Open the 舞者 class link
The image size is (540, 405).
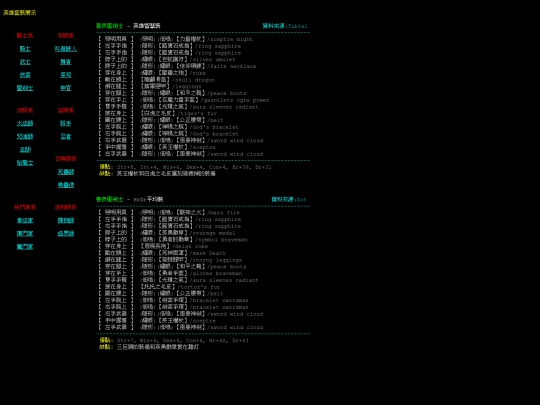(65, 62)
